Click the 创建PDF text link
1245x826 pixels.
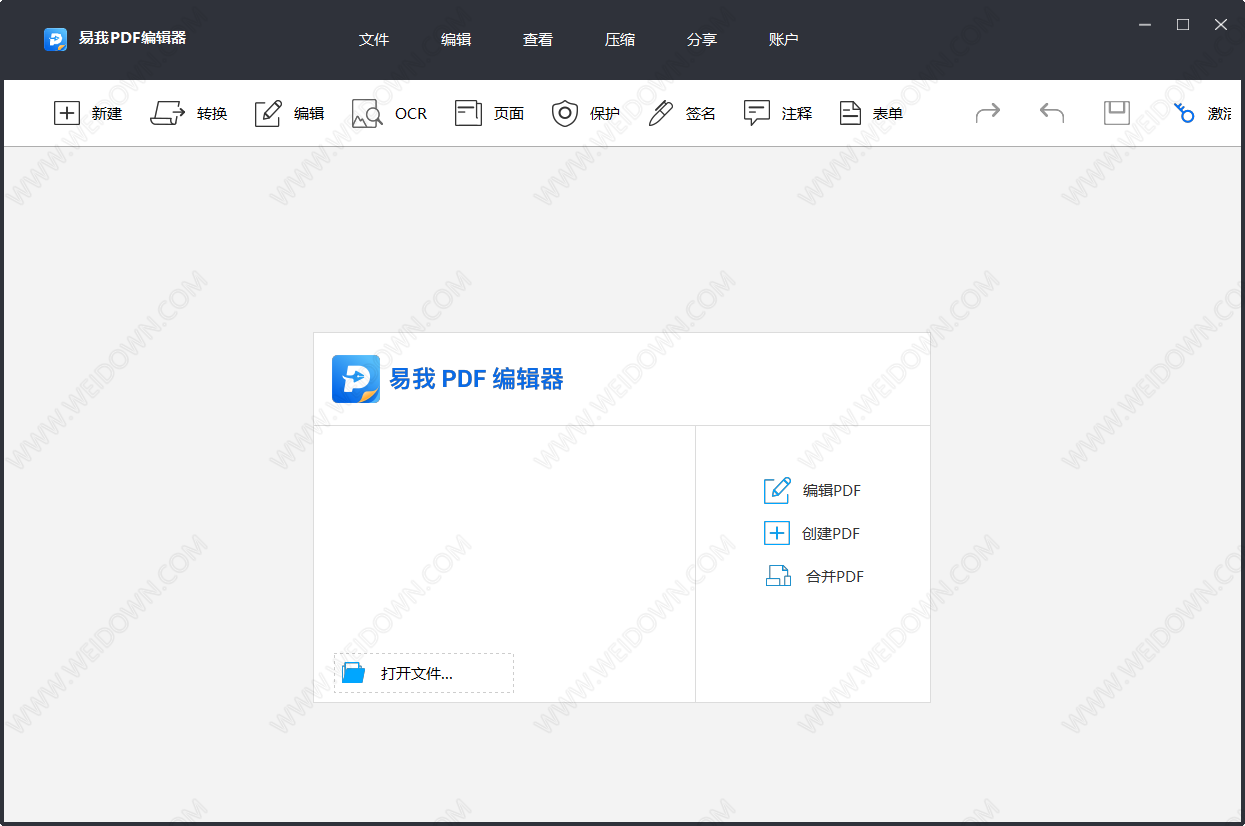click(x=831, y=534)
